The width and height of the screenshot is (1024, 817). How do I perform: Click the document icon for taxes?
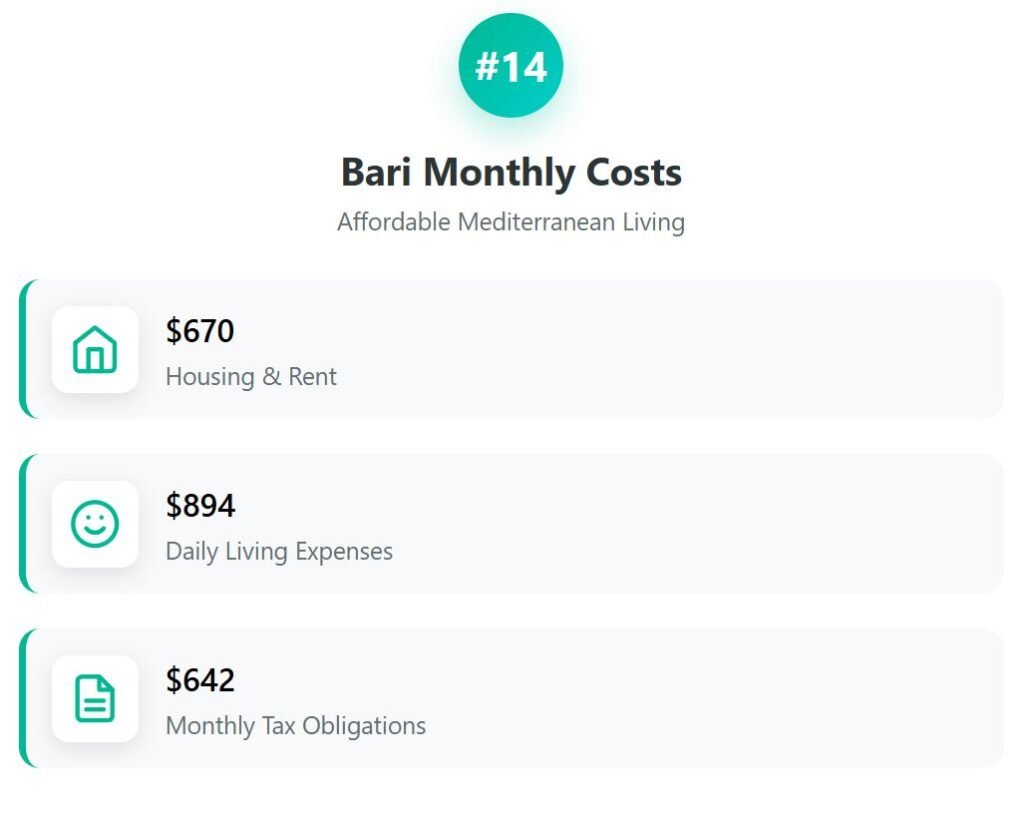(95, 698)
